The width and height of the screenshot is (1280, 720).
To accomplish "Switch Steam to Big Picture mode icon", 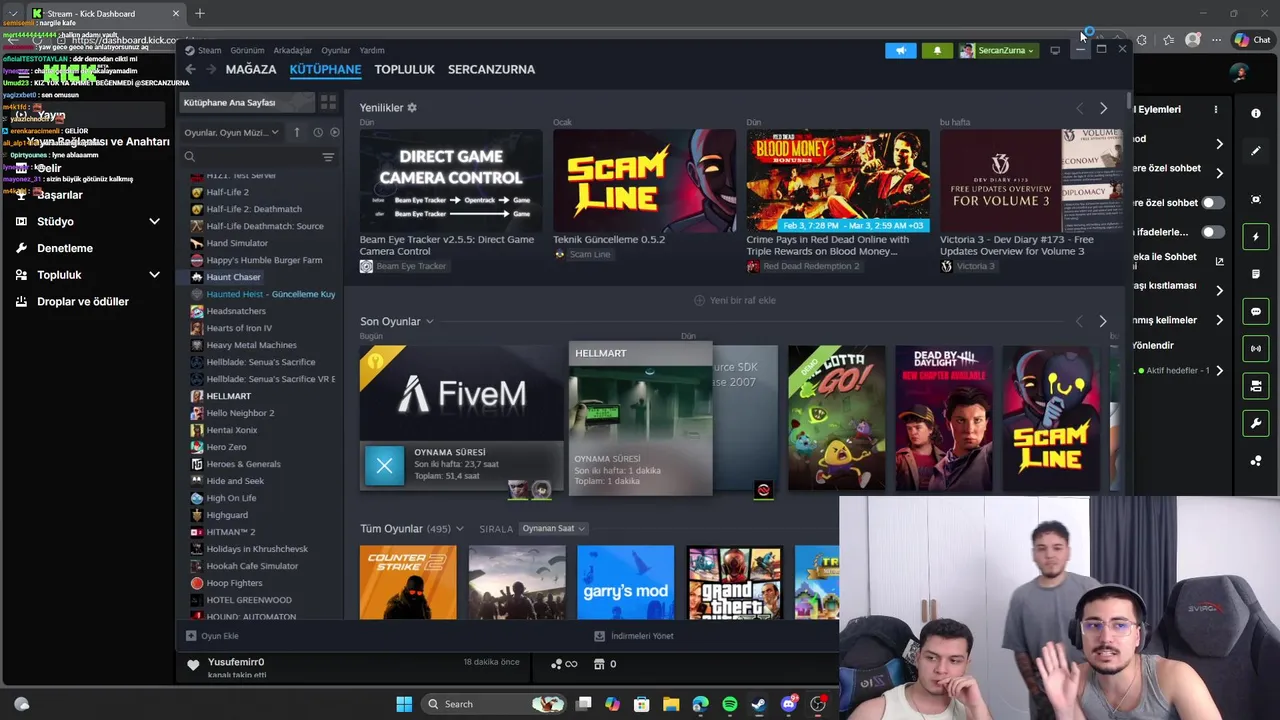I will tap(1055, 50).
